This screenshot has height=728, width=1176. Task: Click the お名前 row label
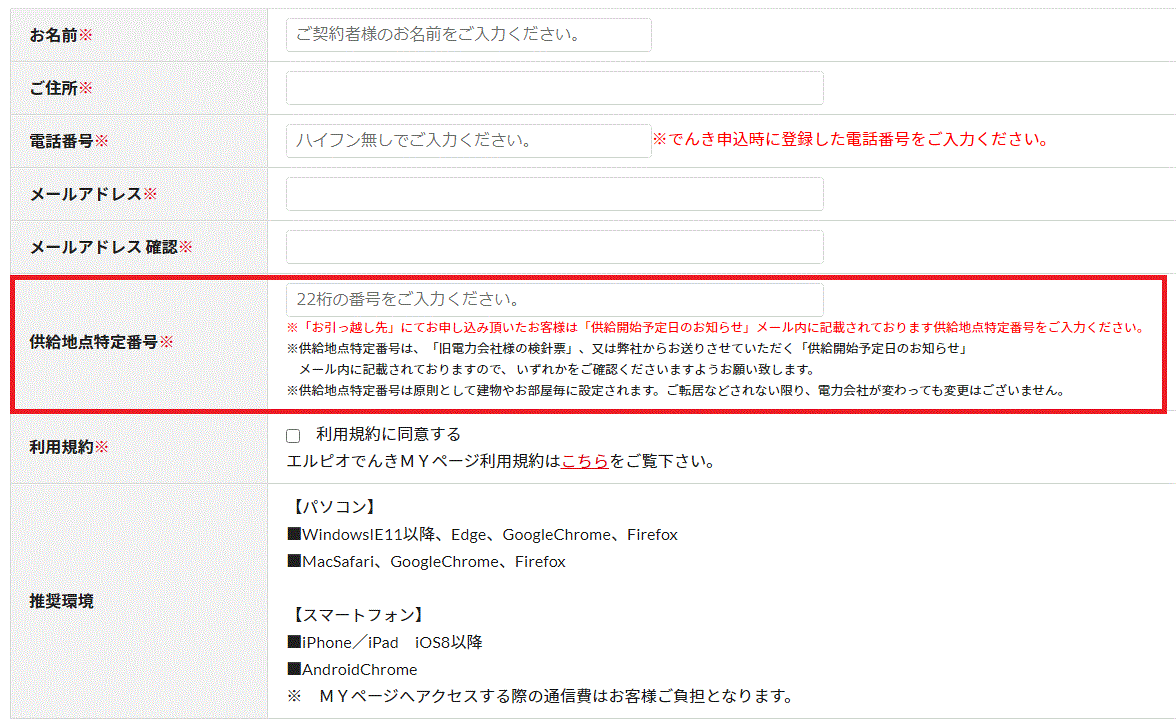[54, 35]
